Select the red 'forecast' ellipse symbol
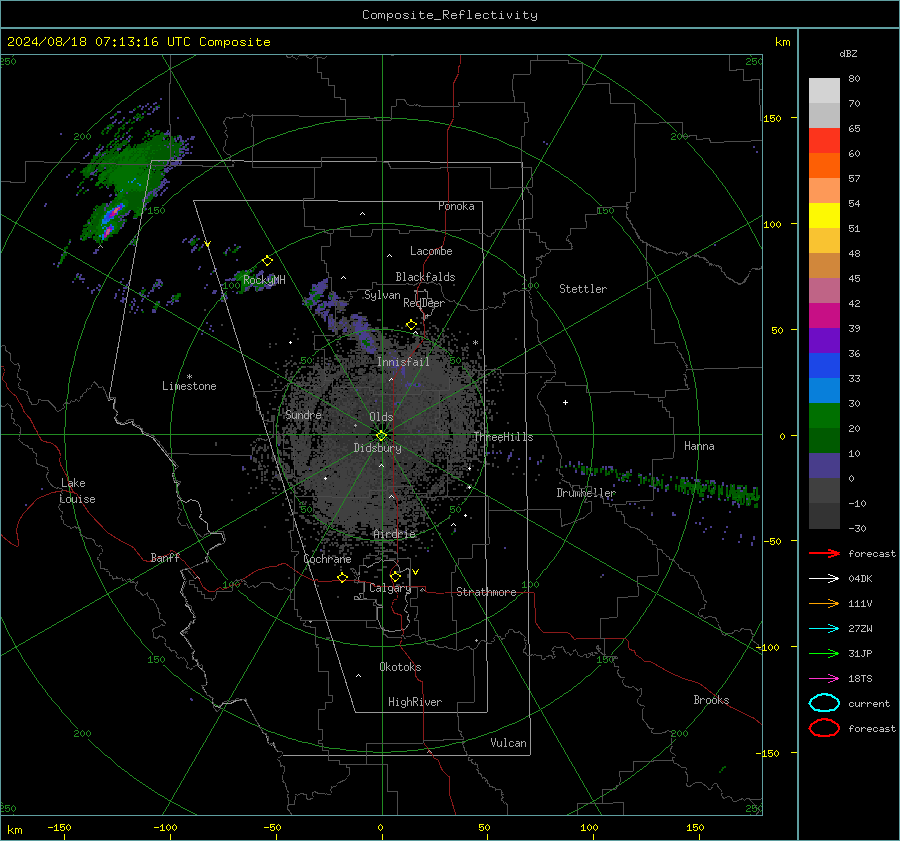The image size is (900, 841). coord(824,728)
